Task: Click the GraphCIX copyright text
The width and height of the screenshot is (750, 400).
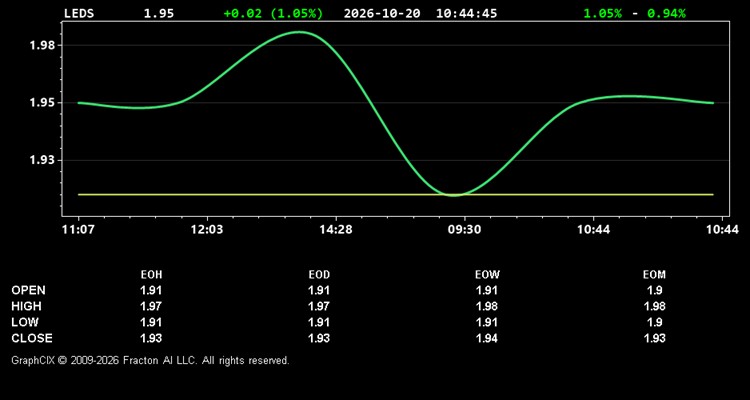Action: pyautogui.click(x=150, y=360)
